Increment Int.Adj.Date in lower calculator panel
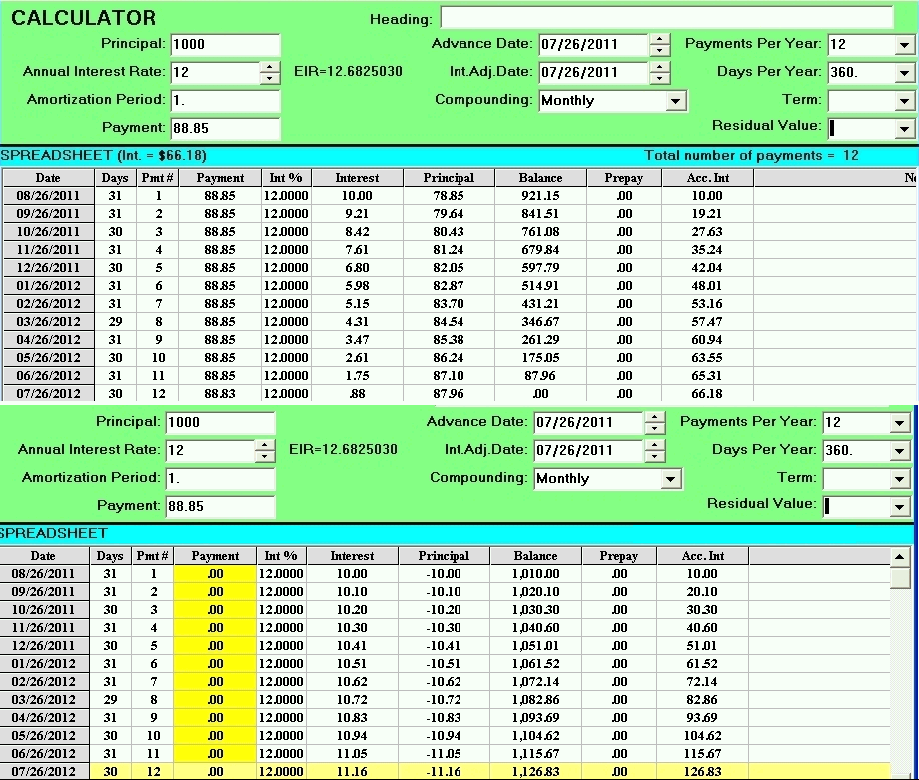 (x=654, y=444)
